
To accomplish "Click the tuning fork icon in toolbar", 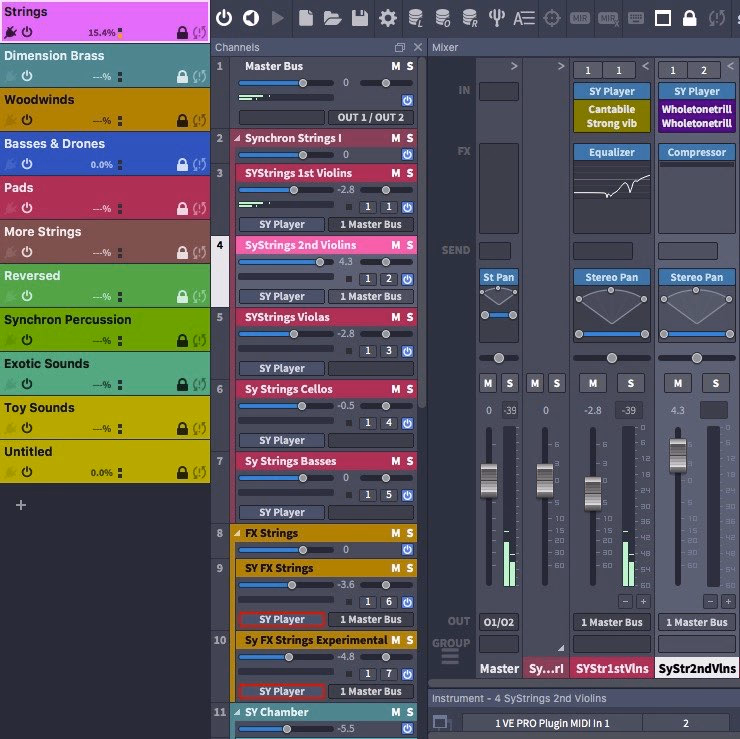I will point(496,18).
